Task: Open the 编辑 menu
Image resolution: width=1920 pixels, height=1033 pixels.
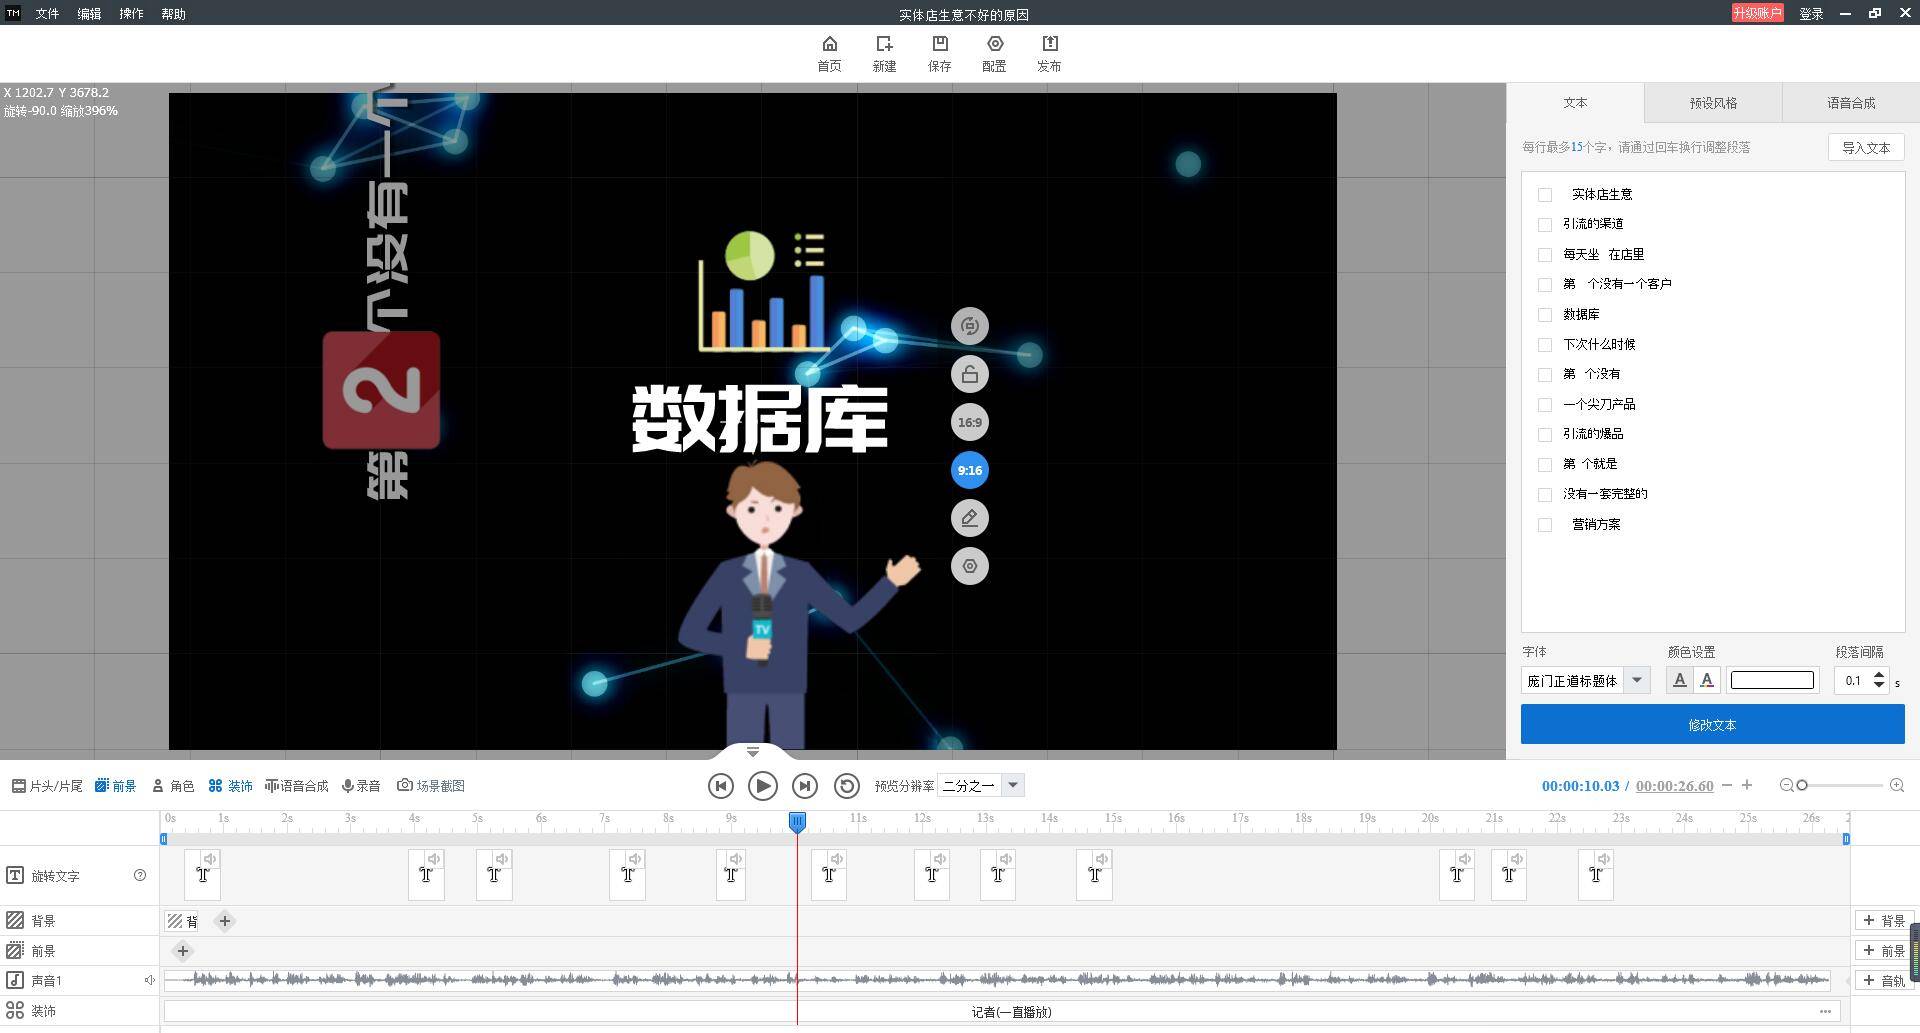Action: pyautogui.click(x=89, y=14)
